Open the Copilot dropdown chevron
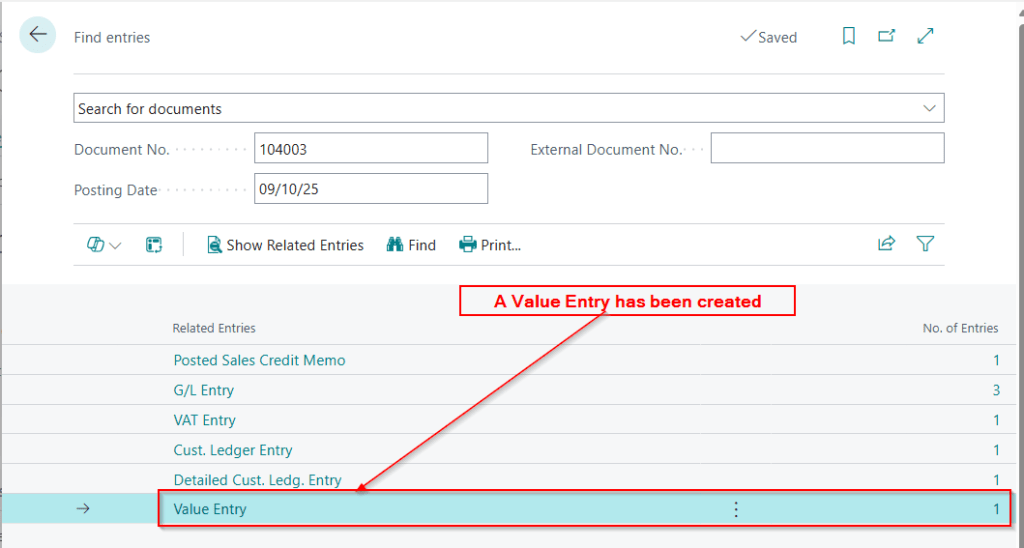Screen dimensions: 1024x548 pos(115,245)
